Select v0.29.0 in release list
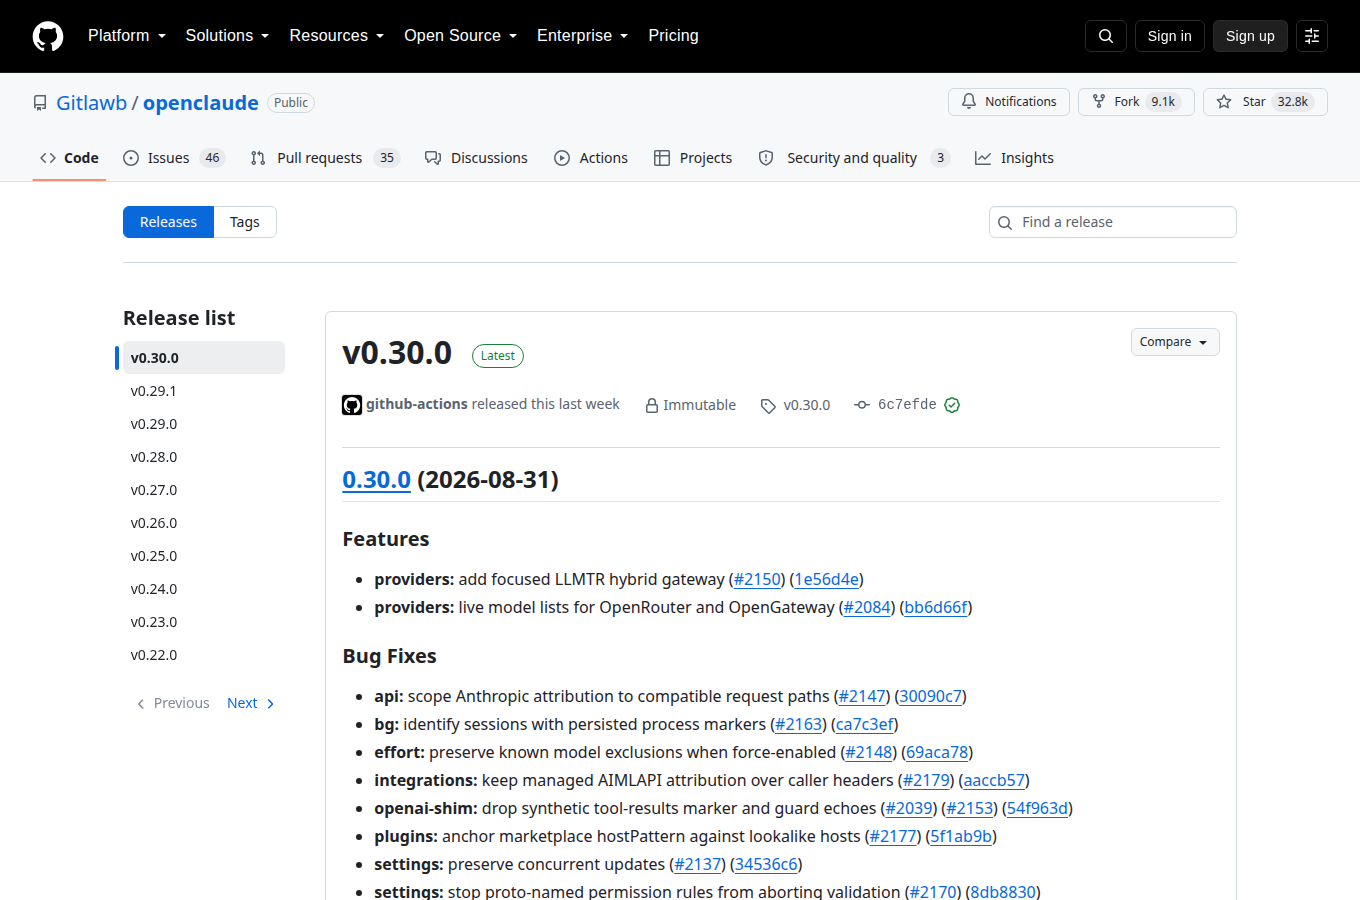Viewport: 1360px width, 900px height. click(204, 424)
